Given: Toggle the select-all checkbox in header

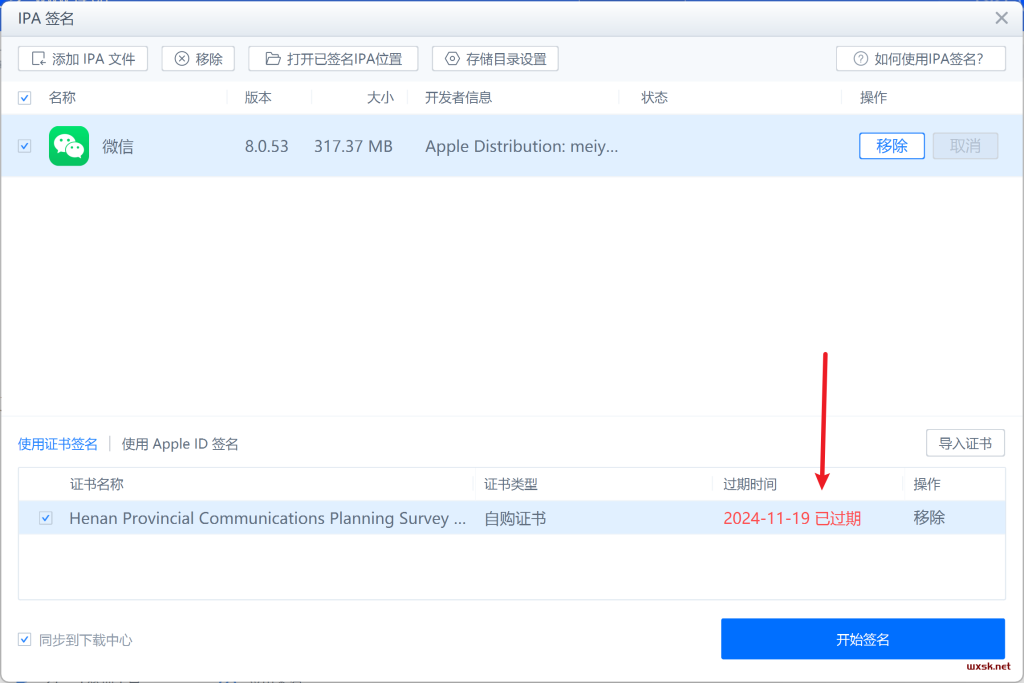Looking at the screenshot, I should coord(25,98).
